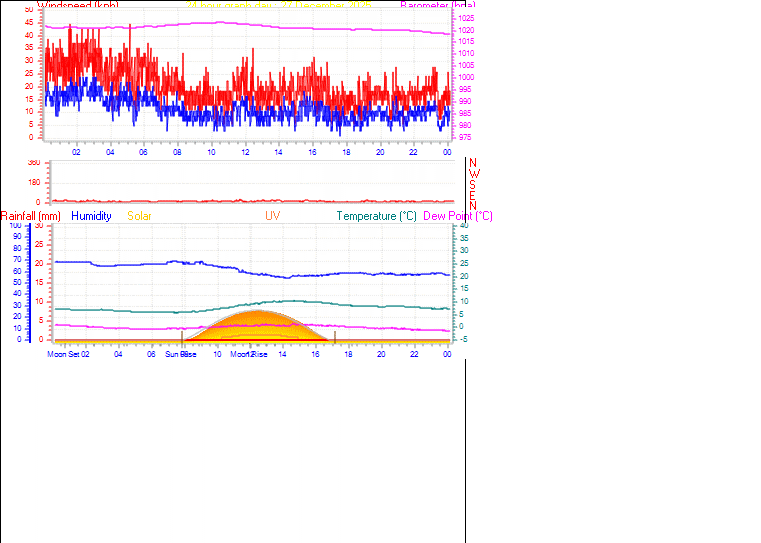The width and height of the screenshot is (761, 543).
Task: Click the pink barometer line in top chart
Action: tap(300, 26)
